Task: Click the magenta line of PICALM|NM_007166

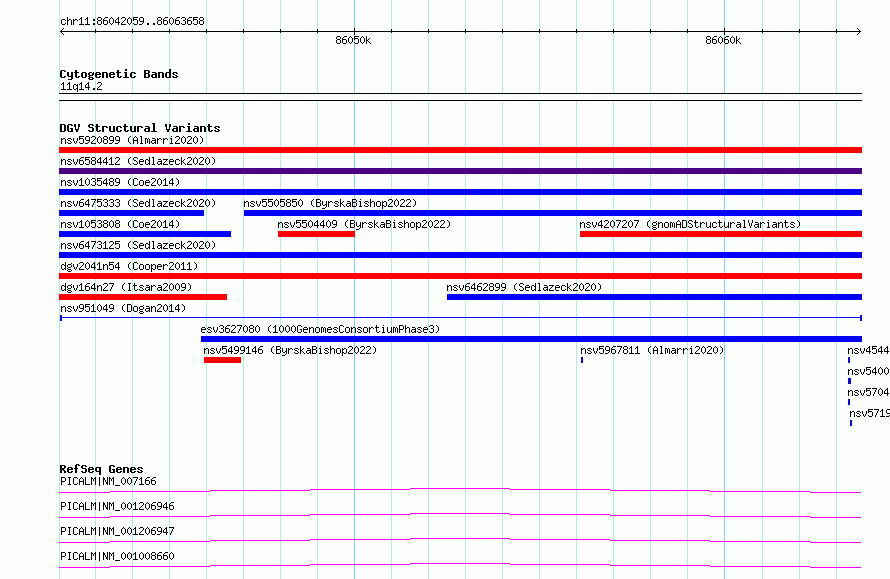Action: tap(460, 490)
